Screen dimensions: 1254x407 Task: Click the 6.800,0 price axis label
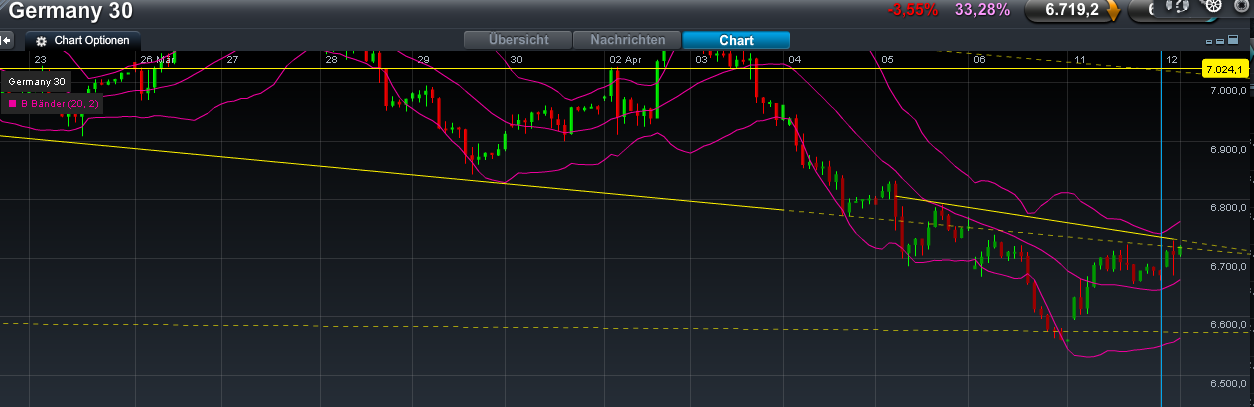pos(1228,208)
